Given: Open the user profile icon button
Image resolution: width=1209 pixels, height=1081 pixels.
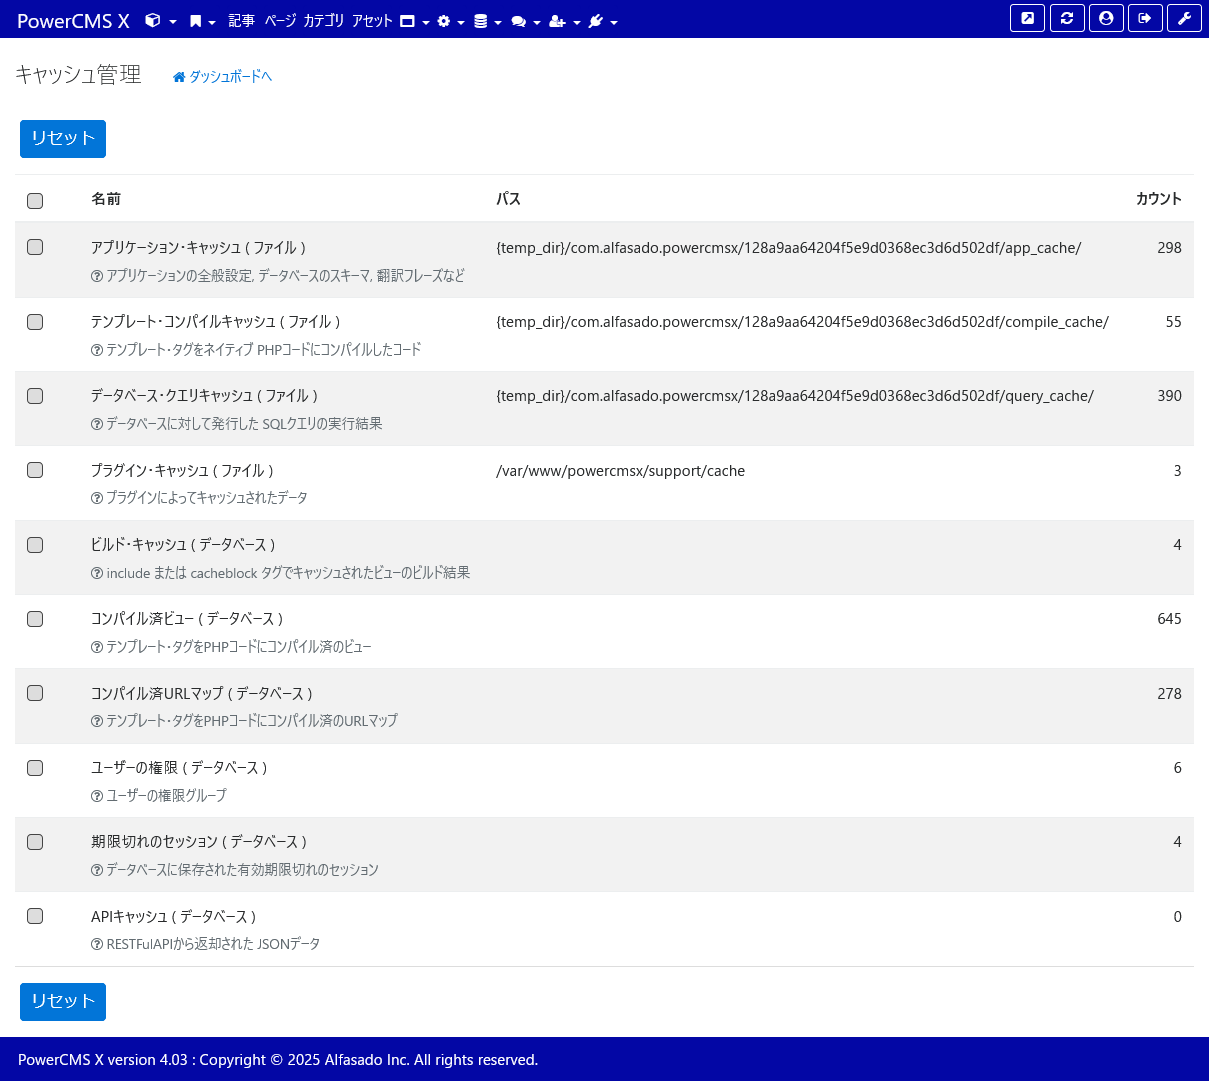Looking at the screenshot, I should point(1106,18).
